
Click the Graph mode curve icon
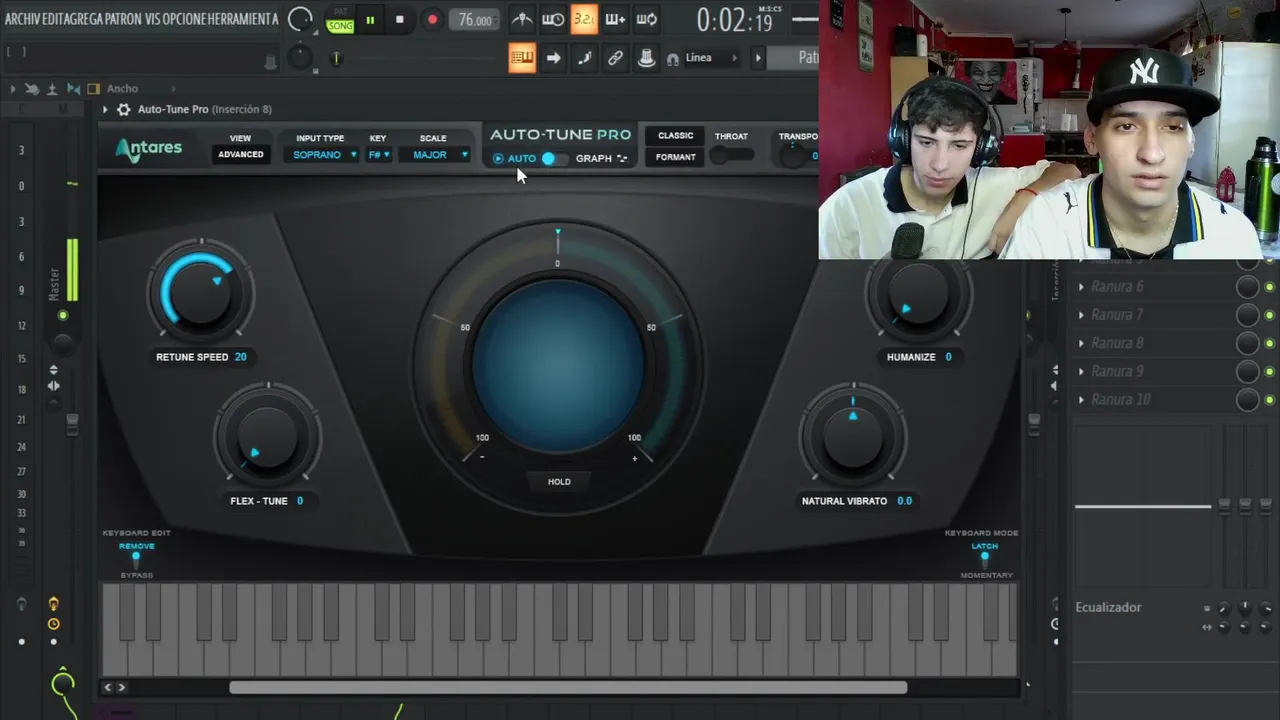click(622, 158)
